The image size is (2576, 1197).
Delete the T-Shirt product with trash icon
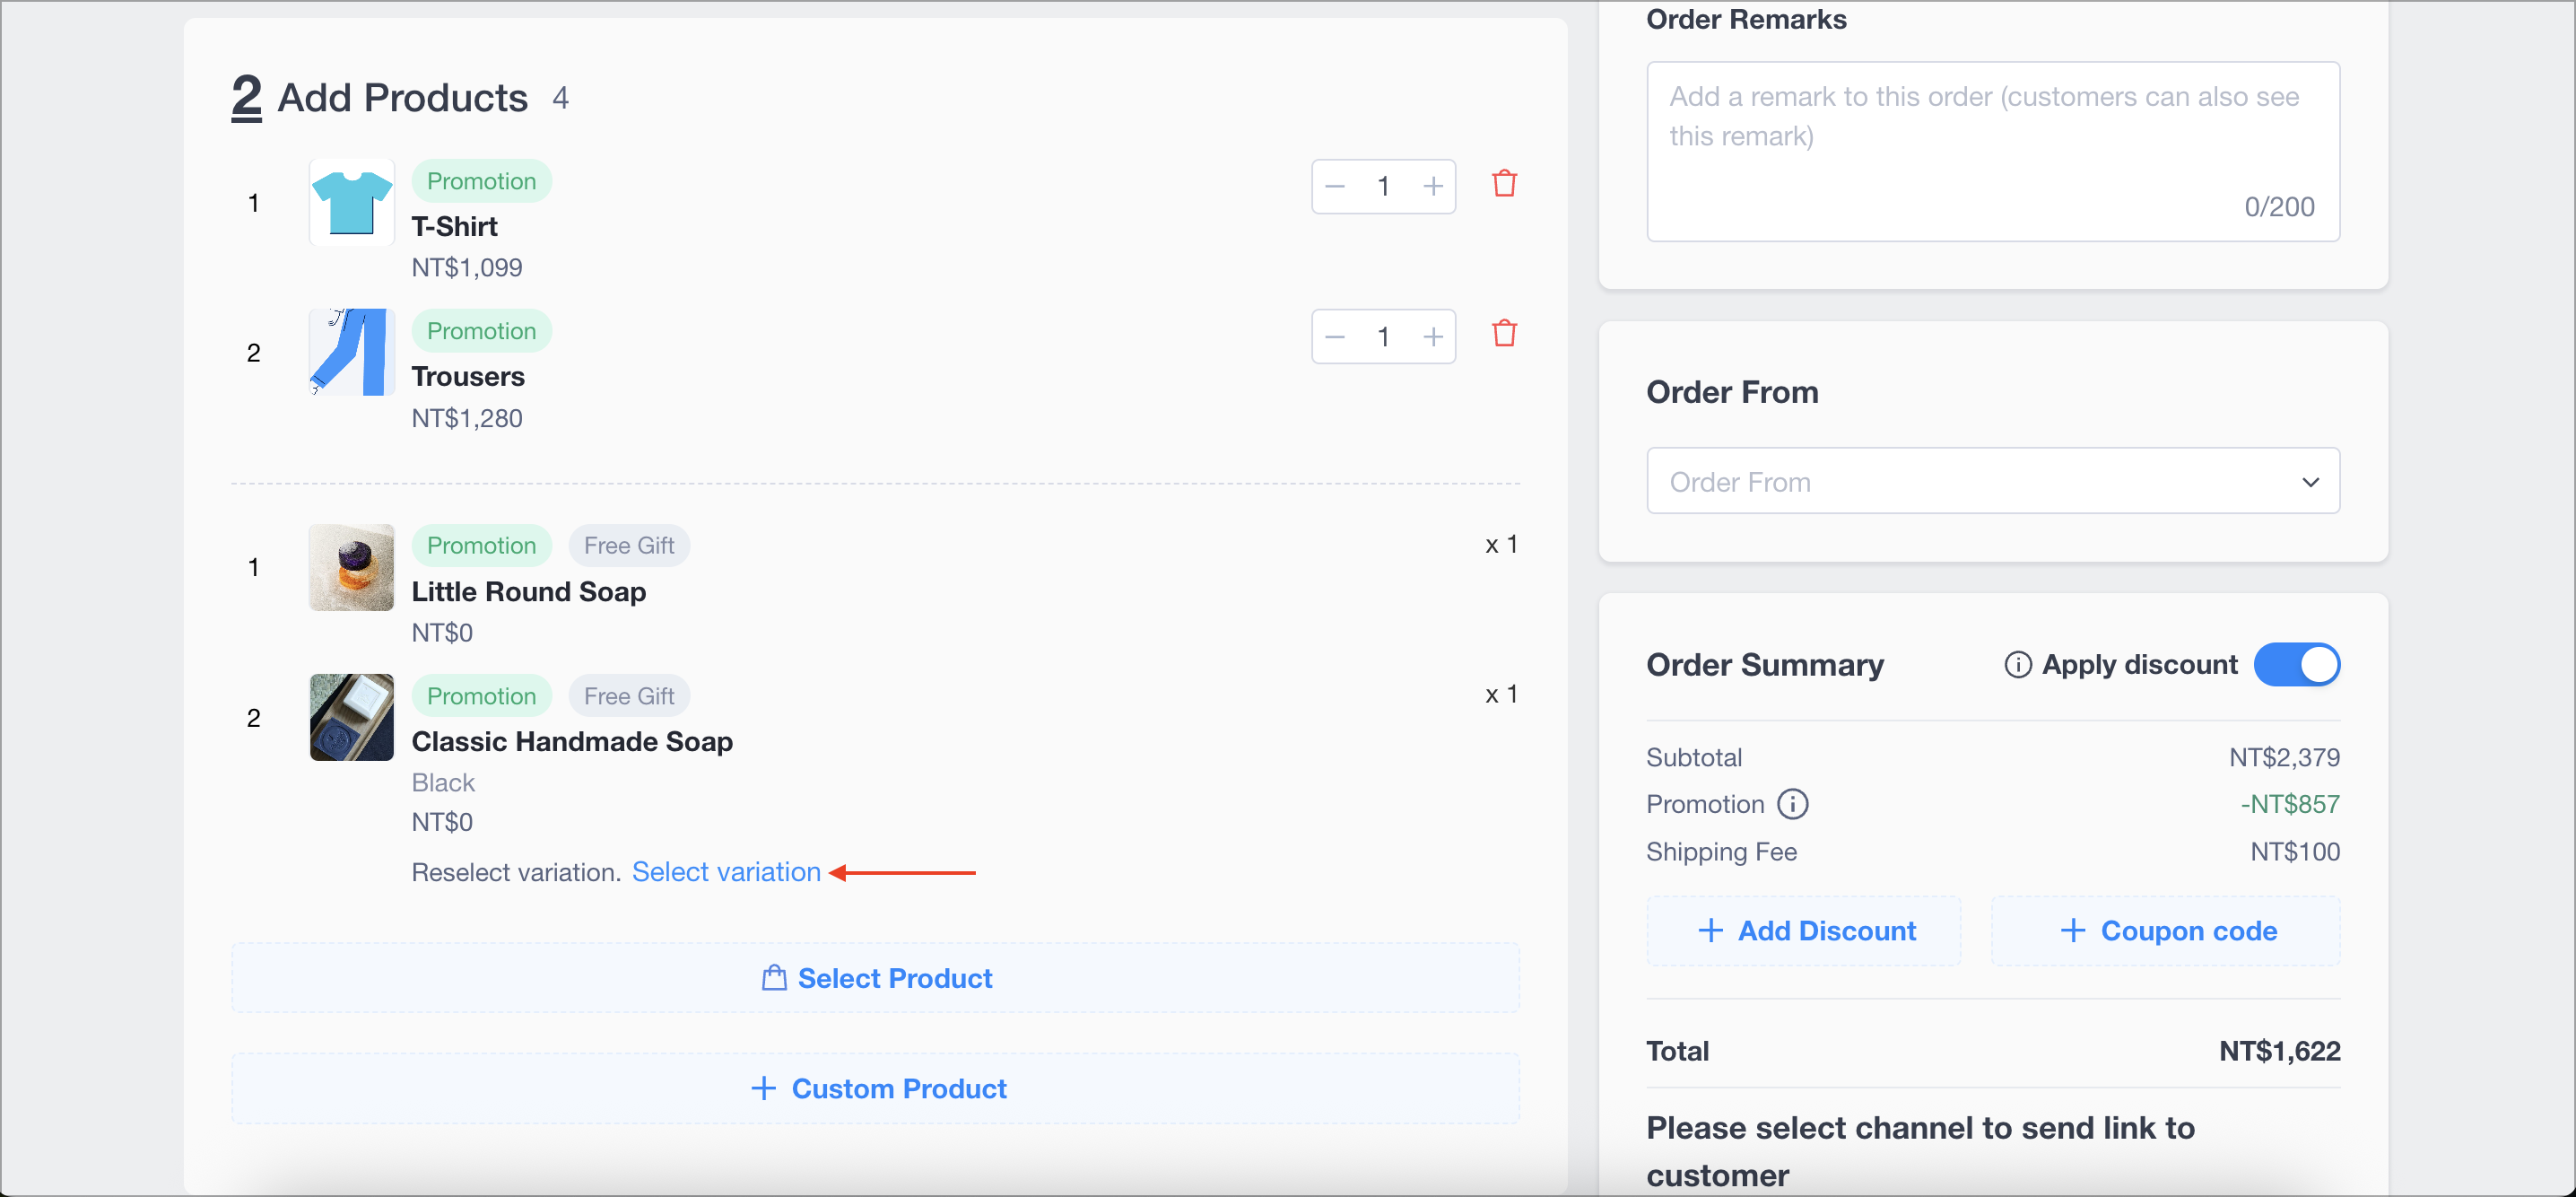point(1504,184)
